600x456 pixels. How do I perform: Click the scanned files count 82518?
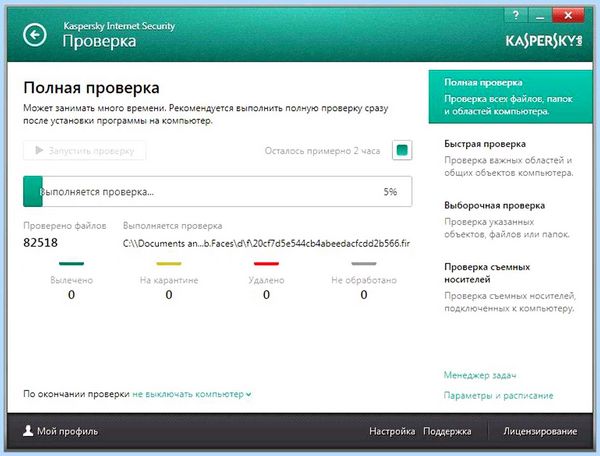click(41, 243)
